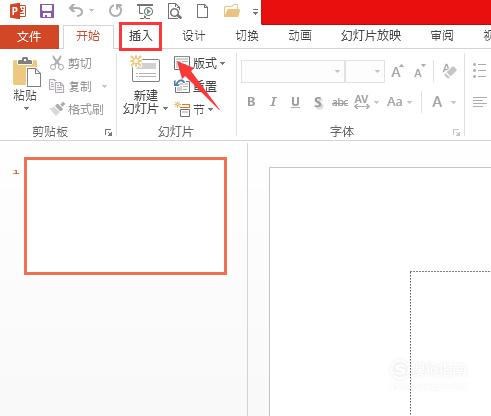Expand the 复制 copy dropdown arrow

click(105, 86)
